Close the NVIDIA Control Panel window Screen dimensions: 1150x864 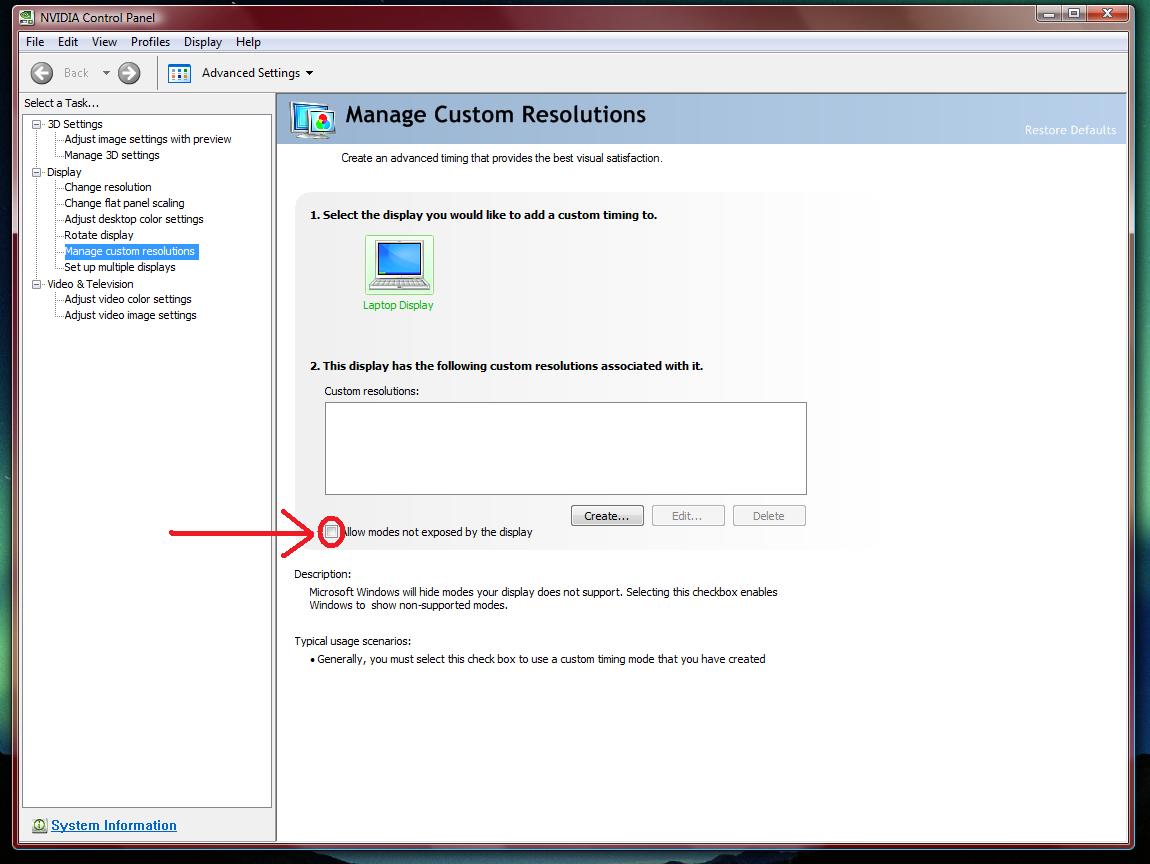(x=1107, y=13)
